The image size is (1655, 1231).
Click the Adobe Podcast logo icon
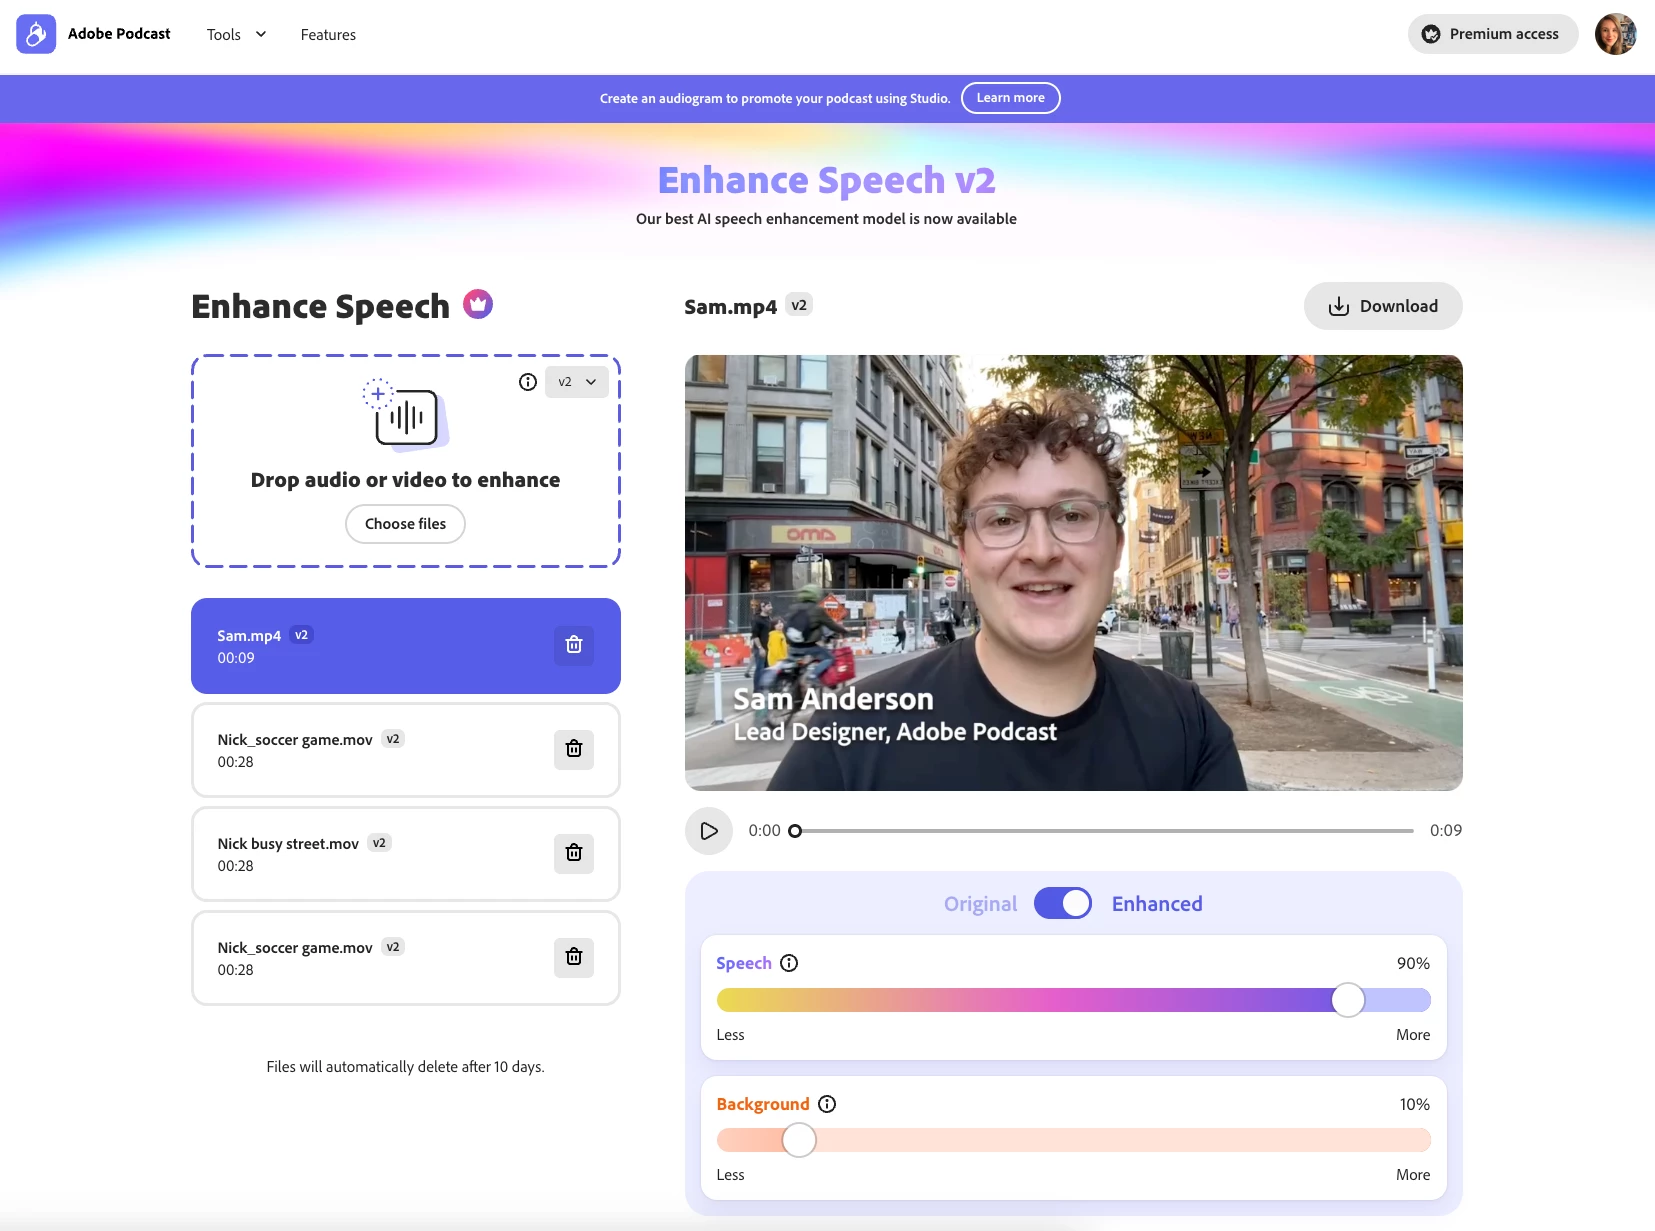36,34
